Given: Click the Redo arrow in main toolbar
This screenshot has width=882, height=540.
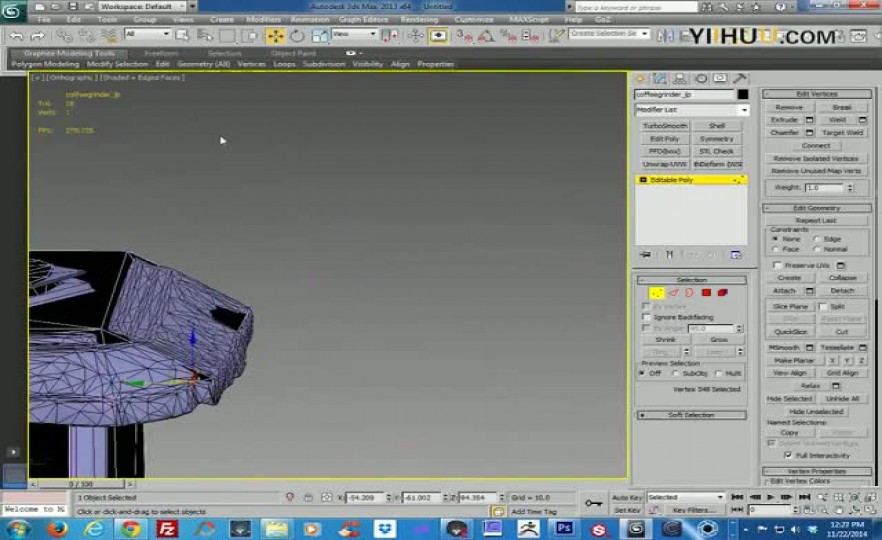Looking at the screenshot, I should pos(38,36).
